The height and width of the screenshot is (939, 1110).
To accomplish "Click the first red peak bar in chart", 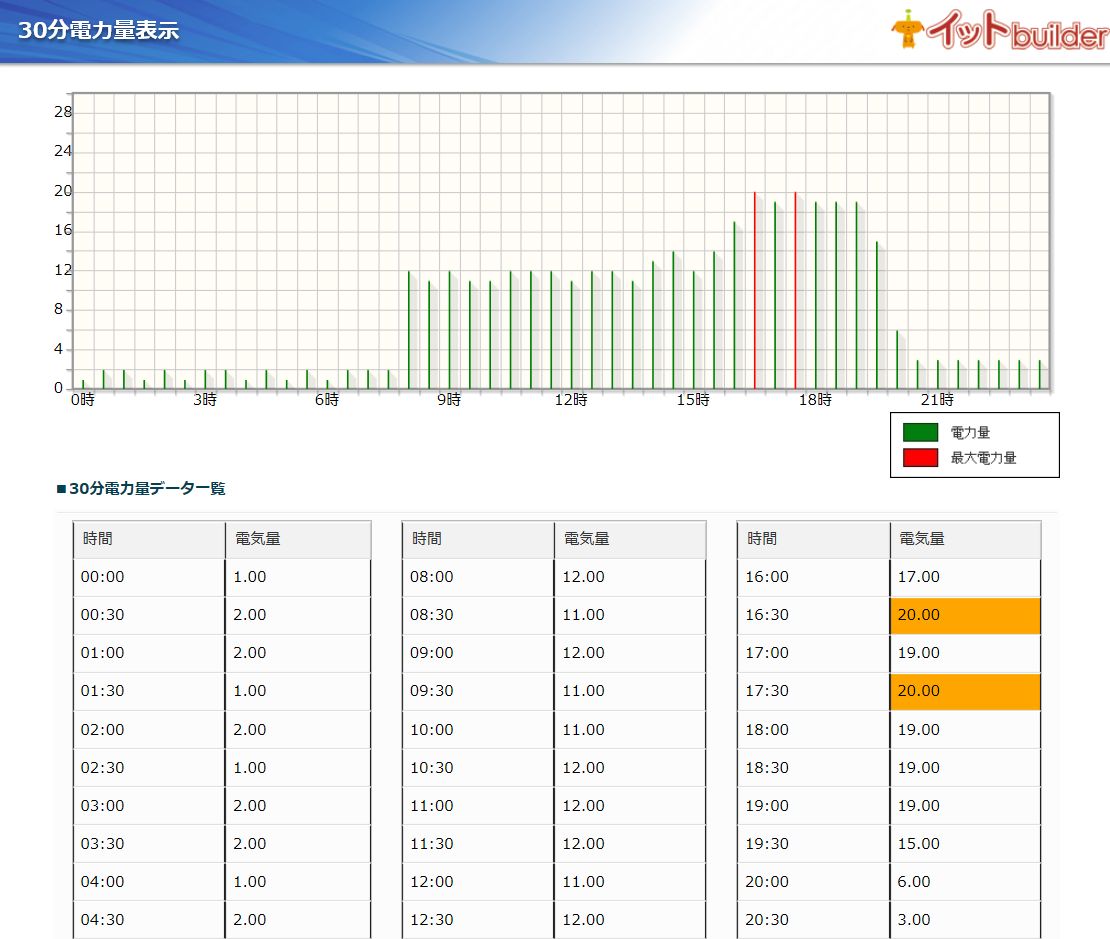I will click(x=755, y=290).
